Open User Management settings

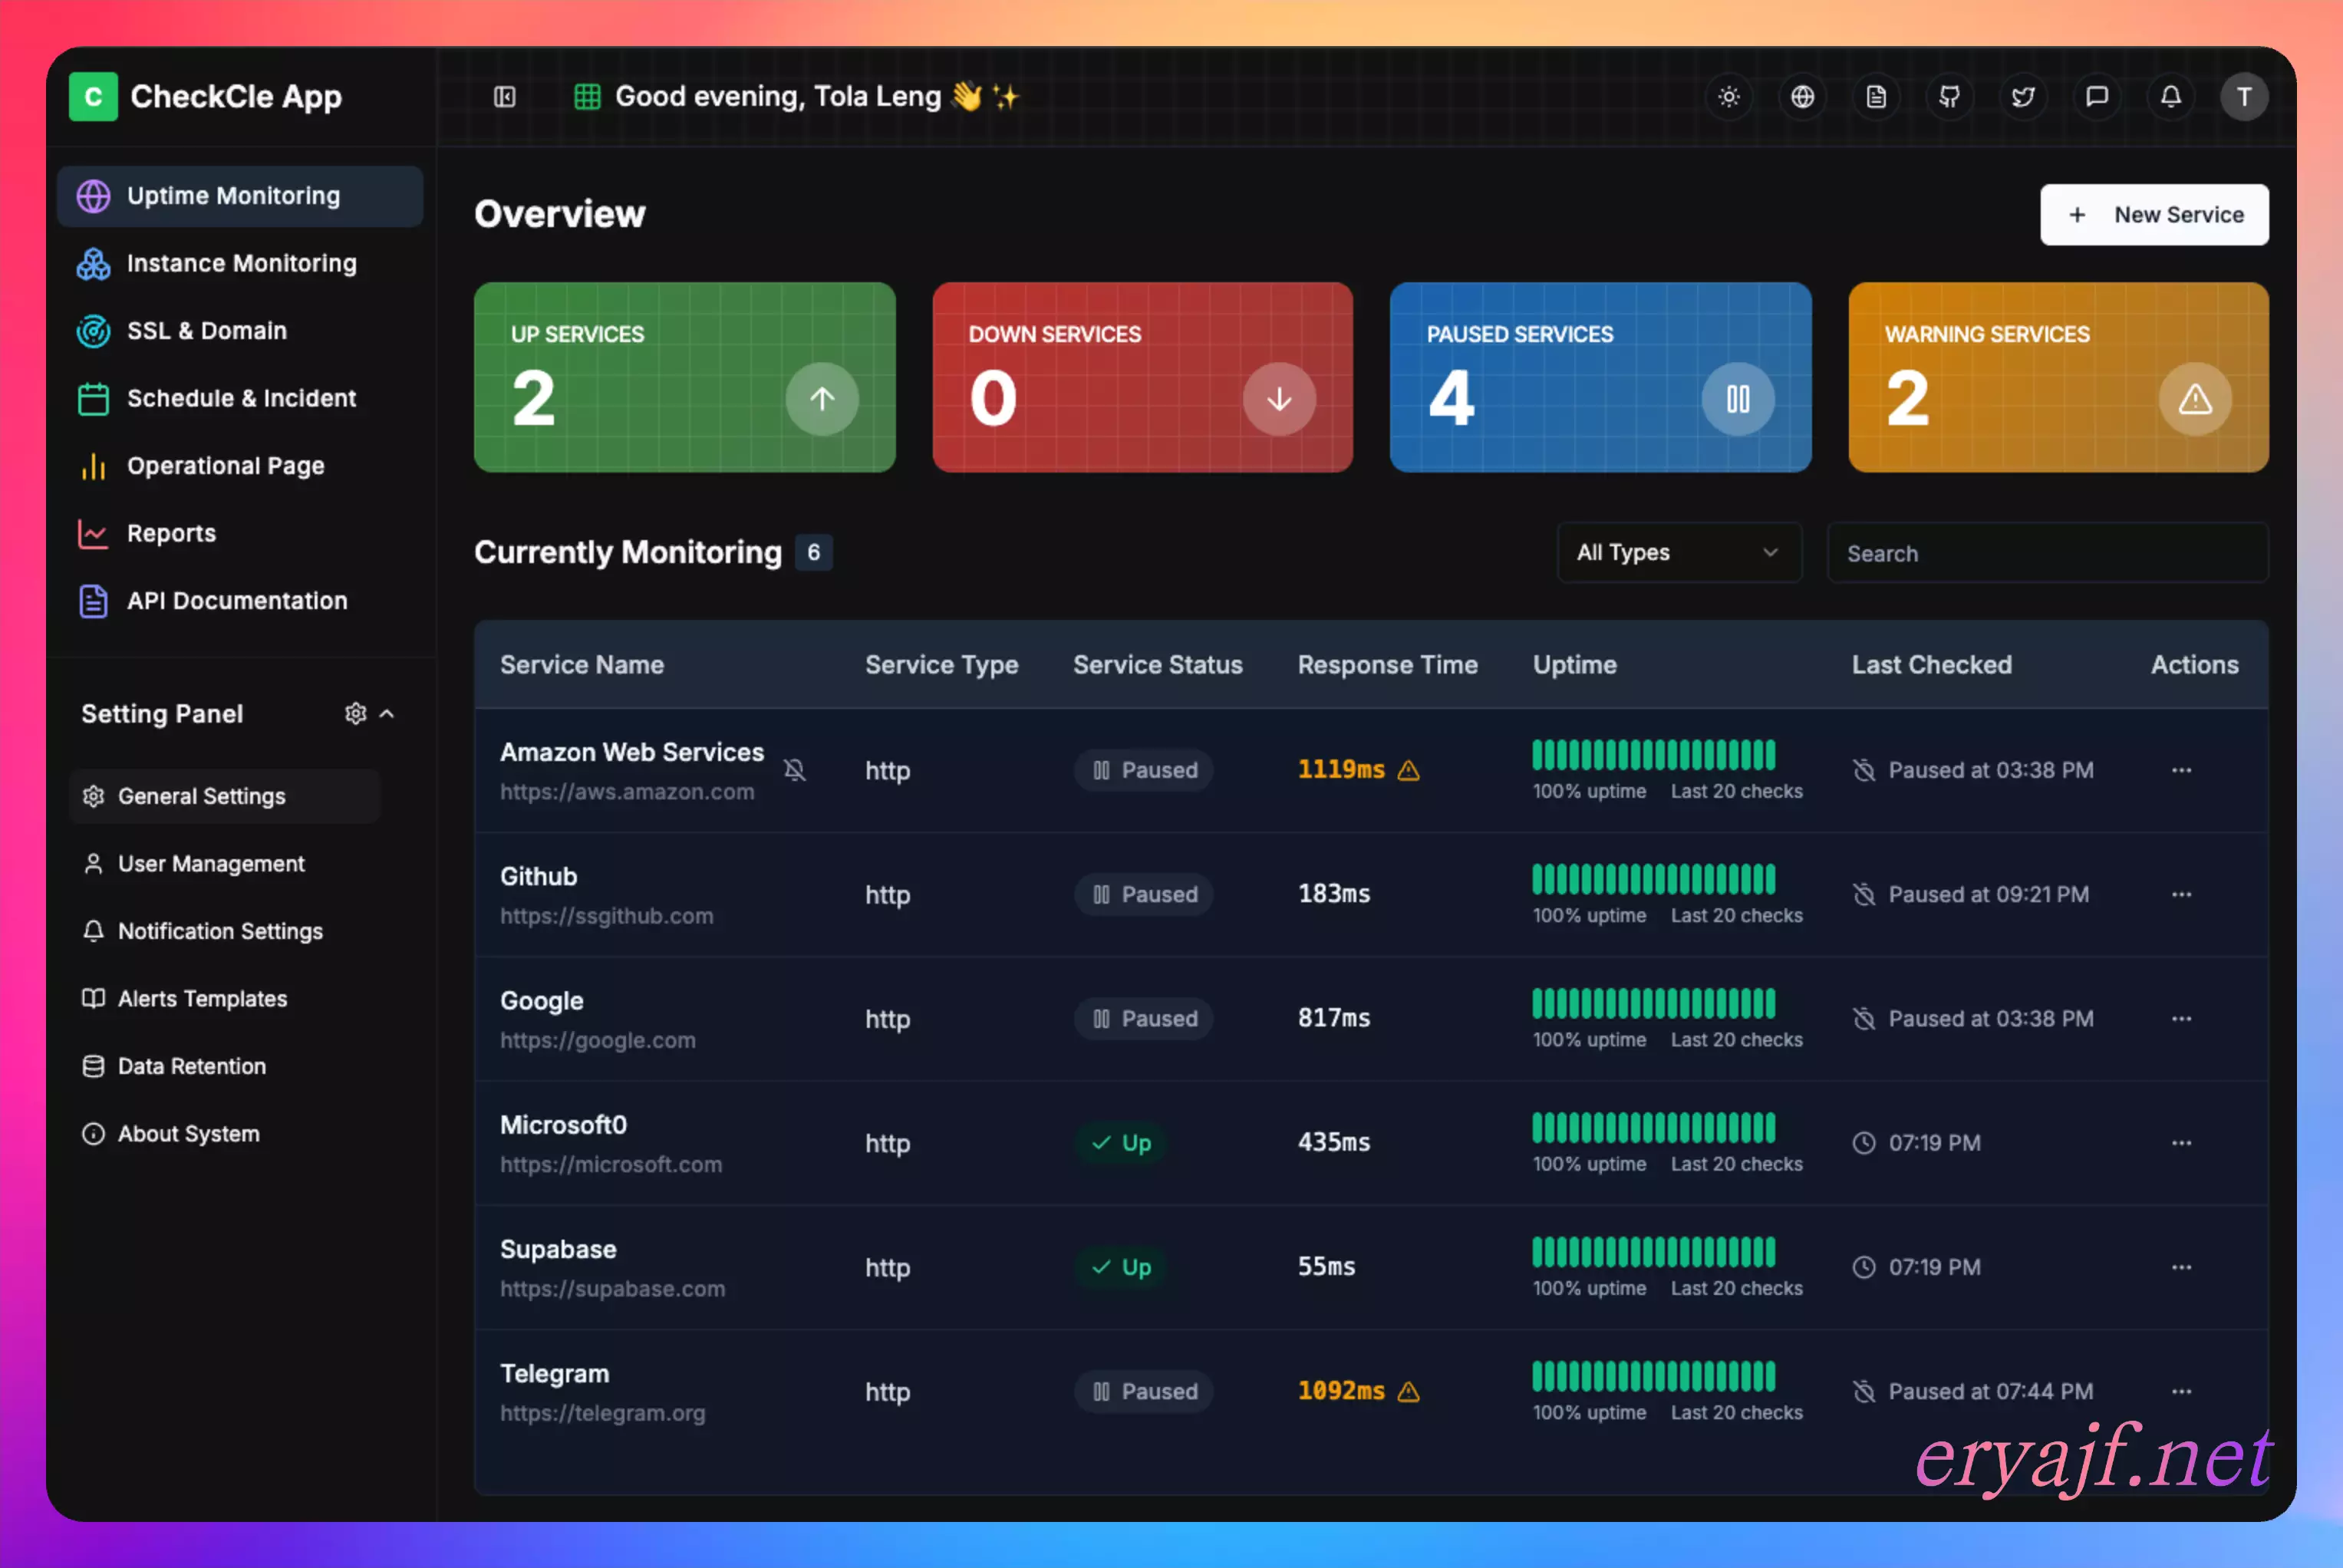[225, 864]
